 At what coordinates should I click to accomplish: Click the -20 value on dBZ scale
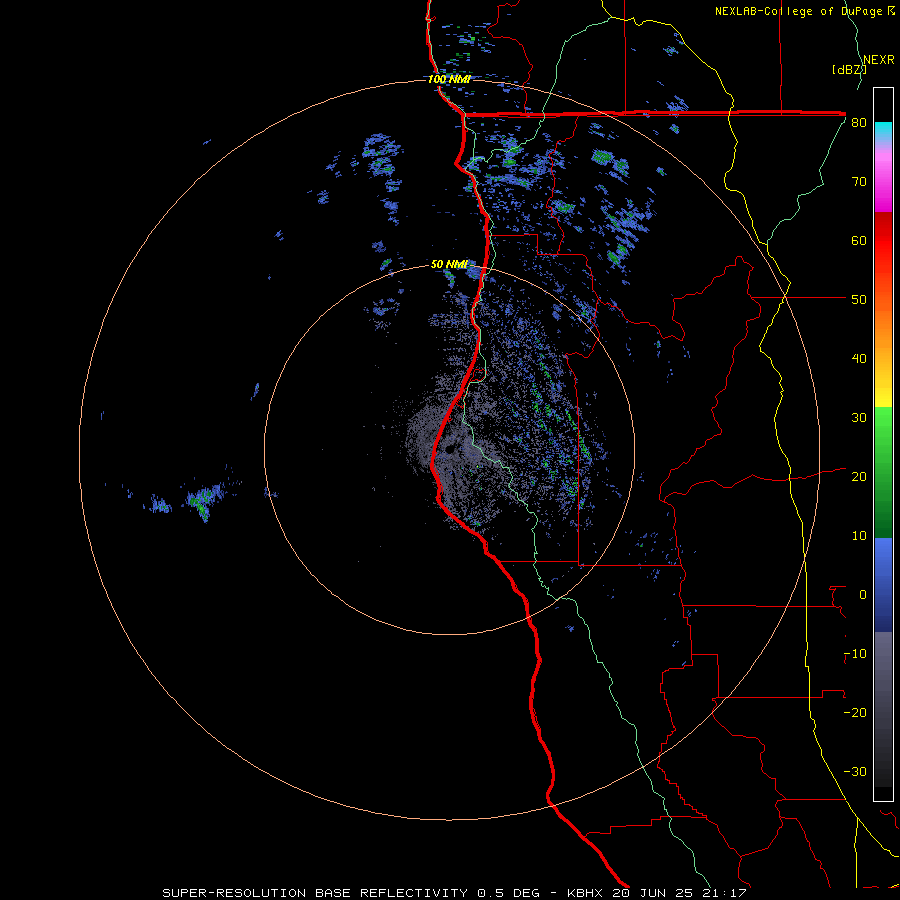pos(855,713)
